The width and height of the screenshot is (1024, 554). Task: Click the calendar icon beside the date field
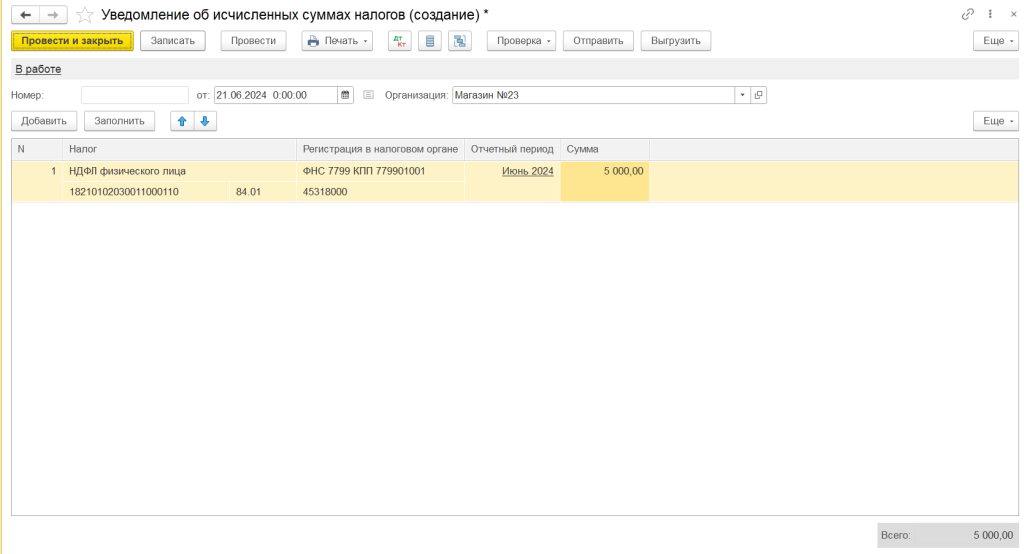346,95
